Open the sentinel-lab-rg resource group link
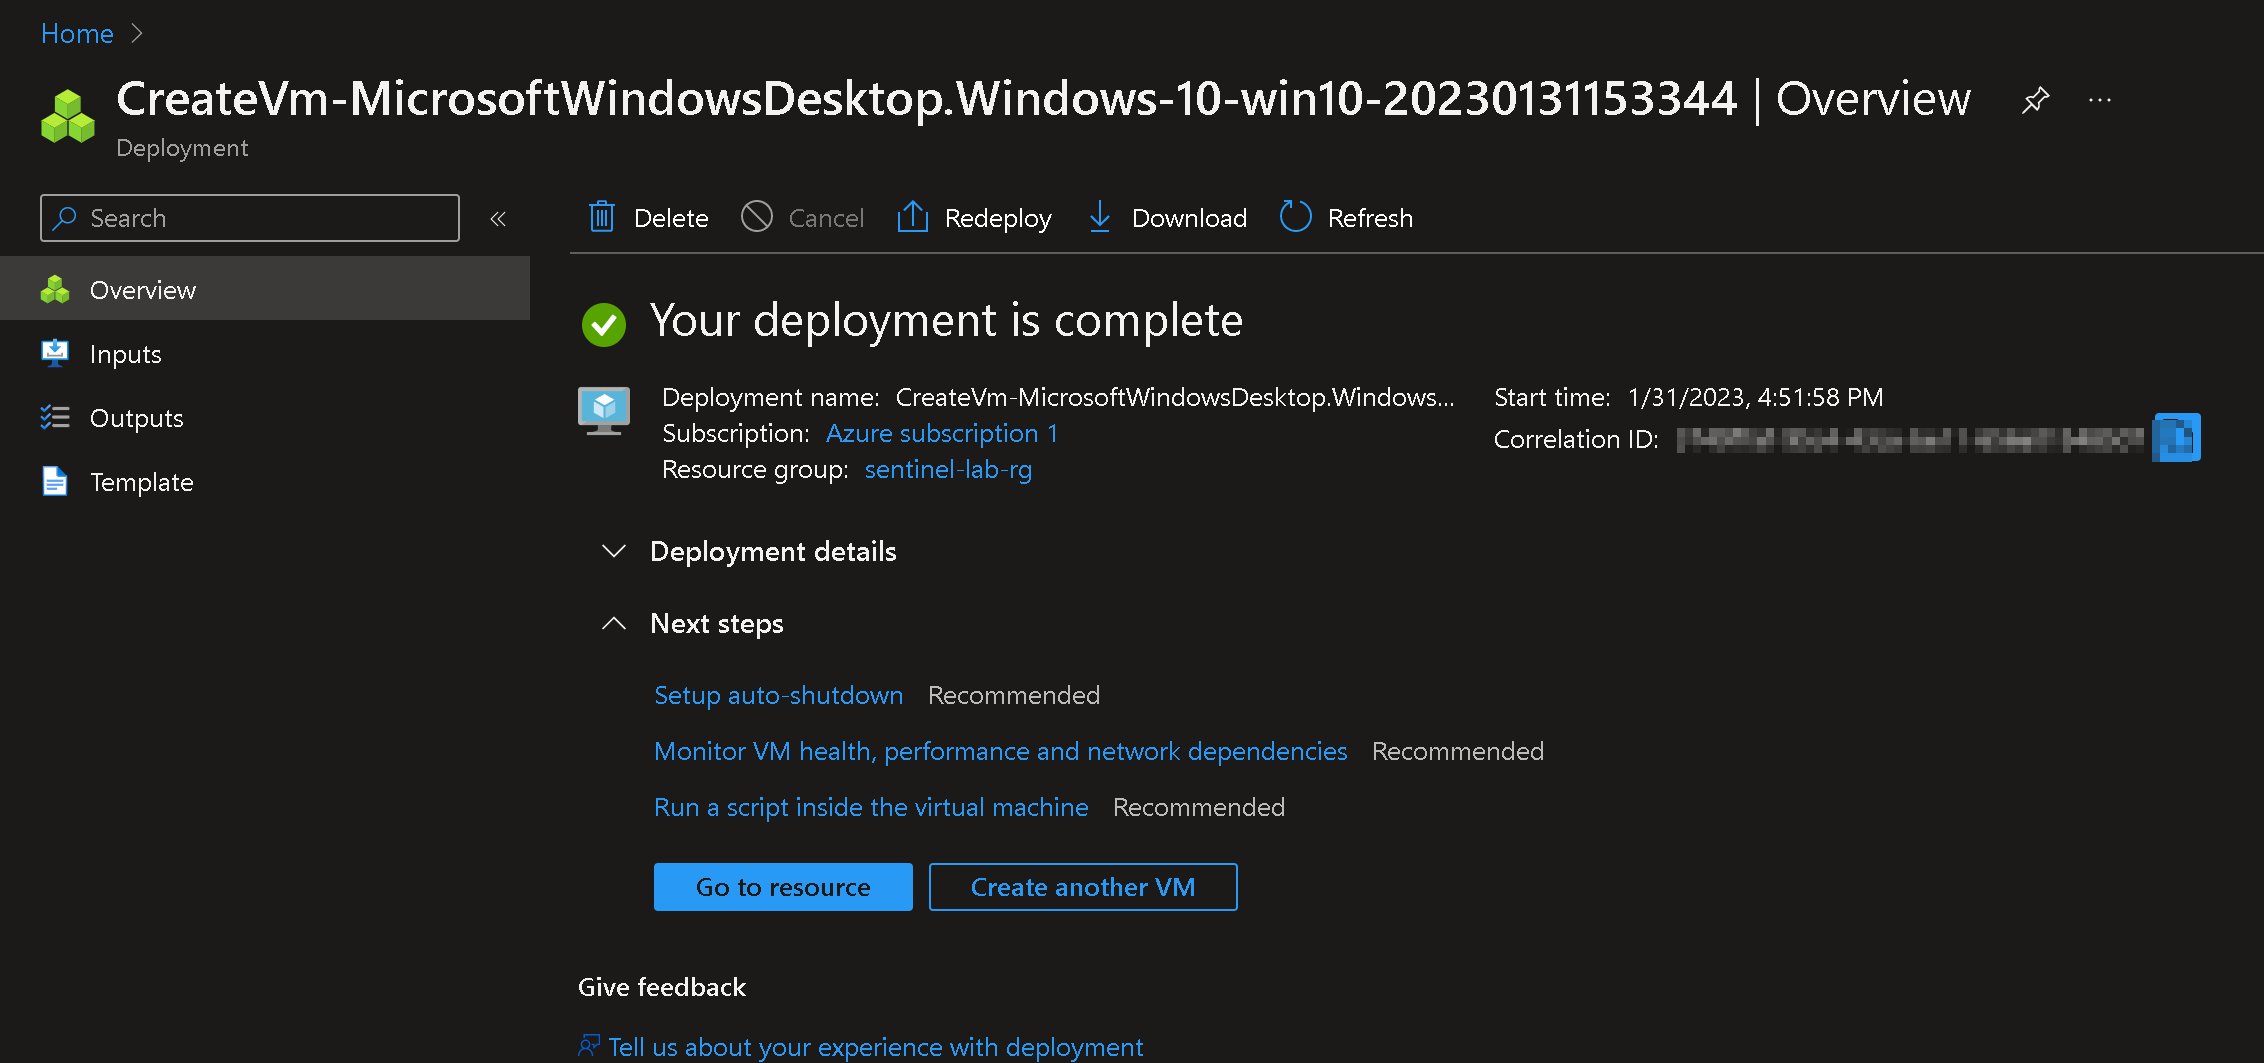The width and height of the screenshot is (2264, 1063). pos(948,469)
